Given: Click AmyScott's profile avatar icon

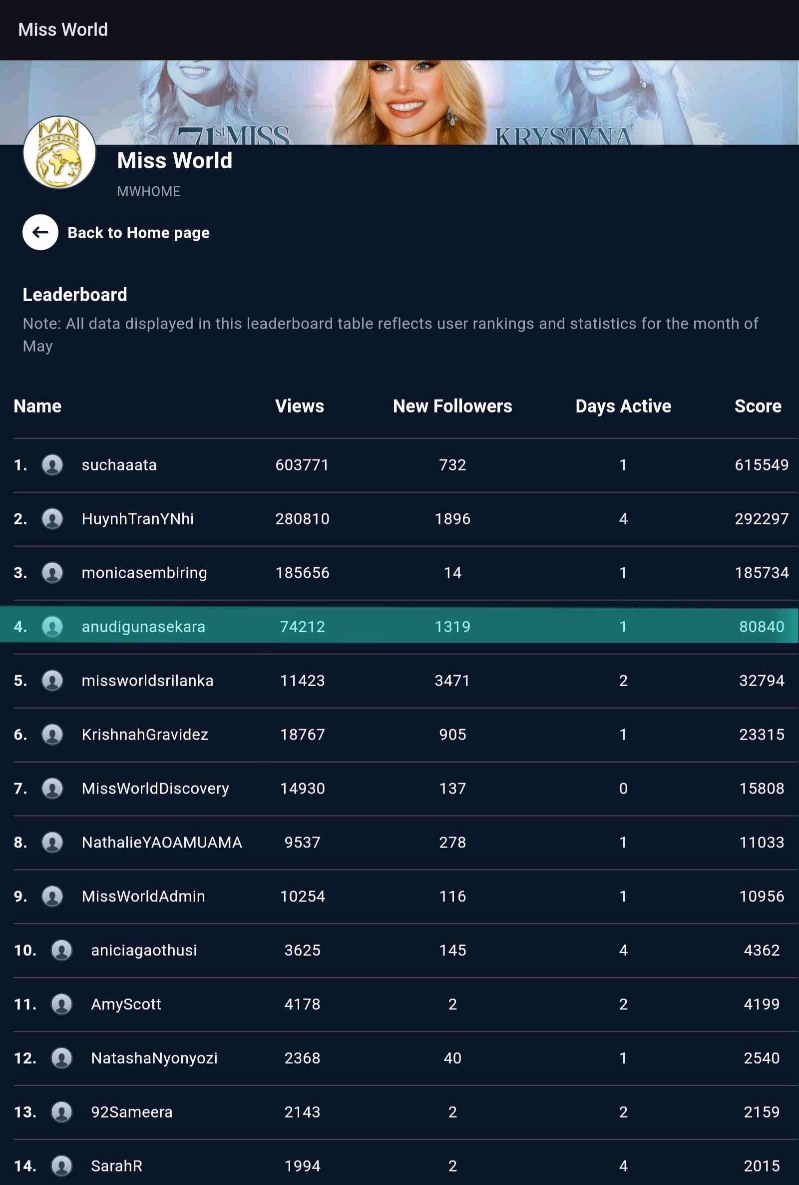Looking at the screenshot, I should 61,1004.
